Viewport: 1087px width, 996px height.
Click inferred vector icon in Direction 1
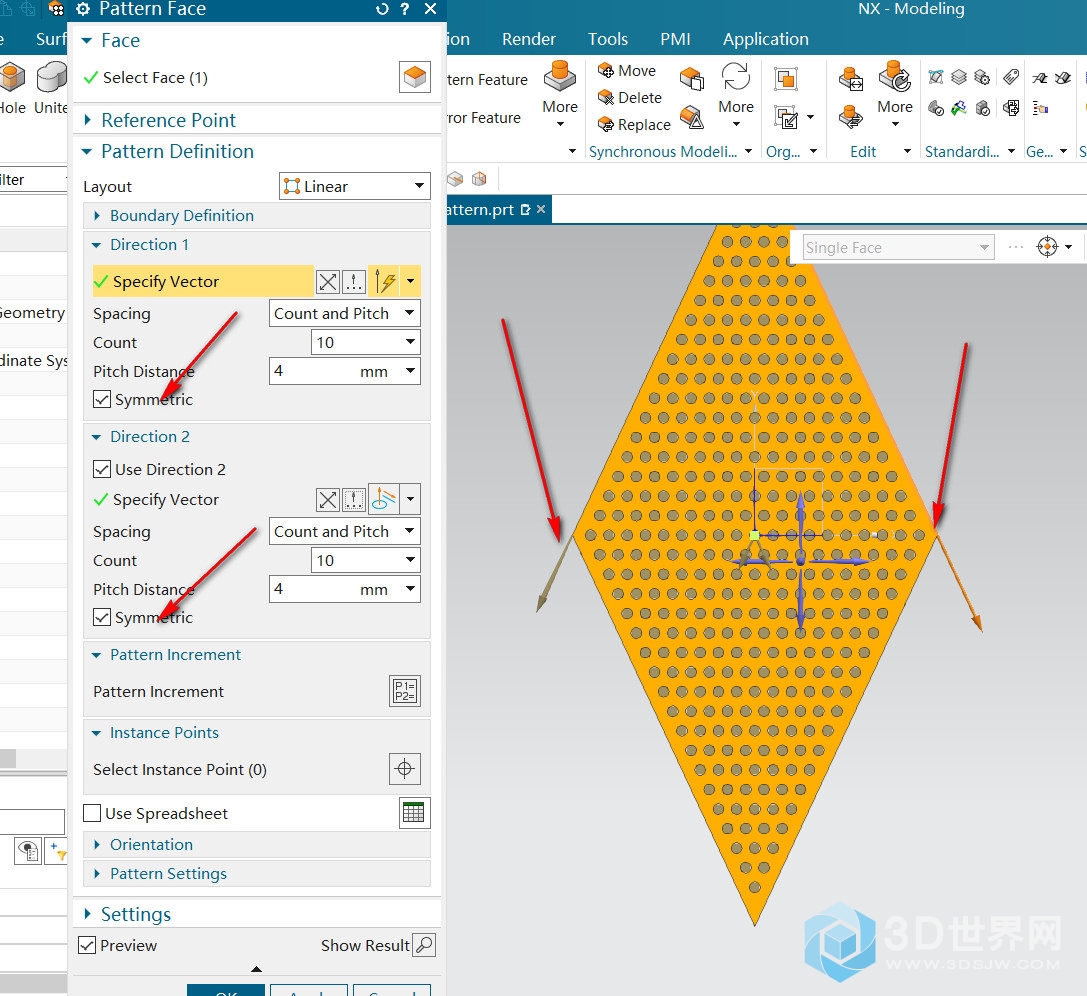[385, 281]
